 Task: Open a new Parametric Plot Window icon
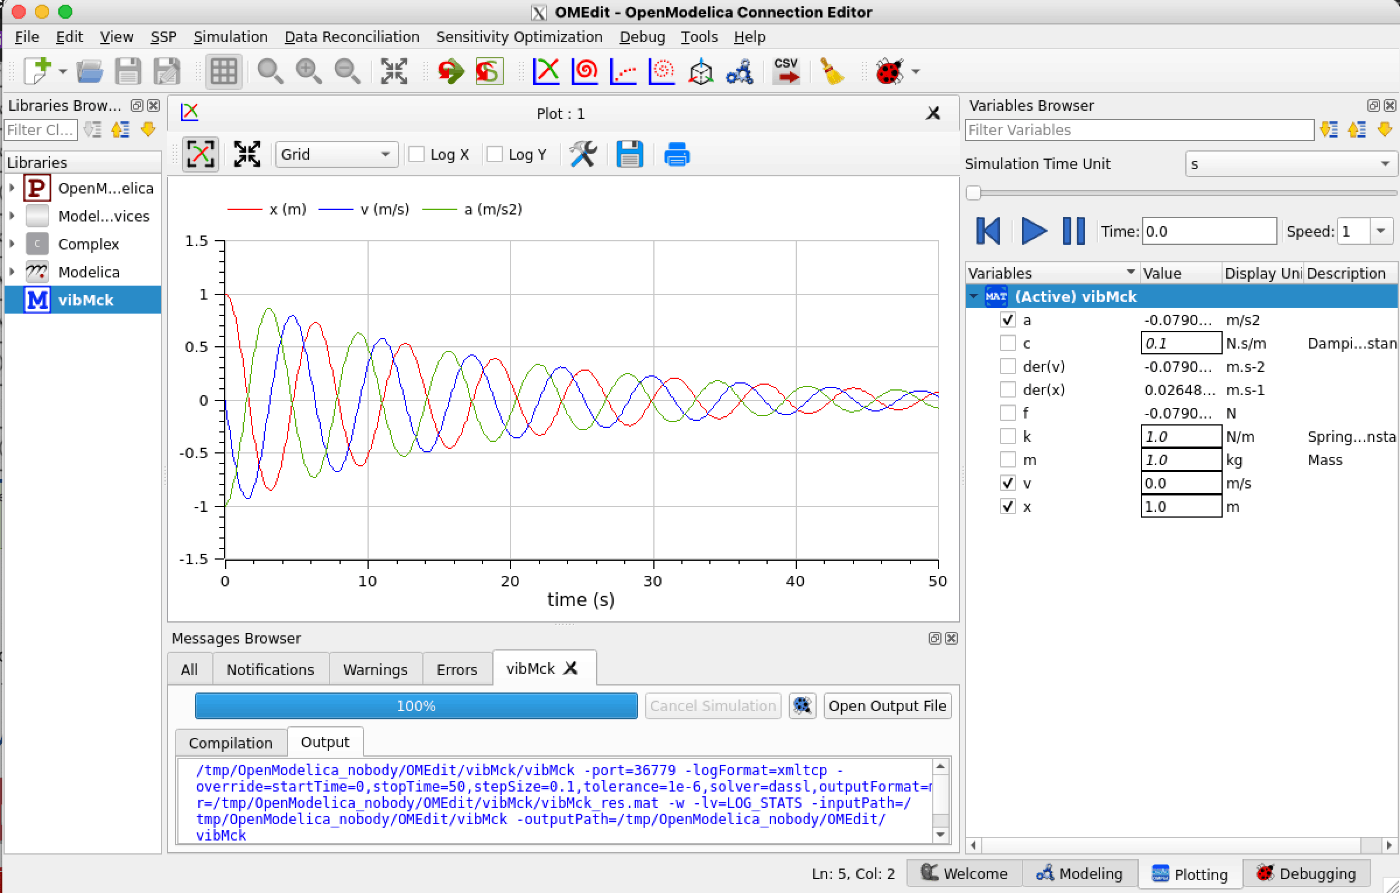tap(585, 71)
